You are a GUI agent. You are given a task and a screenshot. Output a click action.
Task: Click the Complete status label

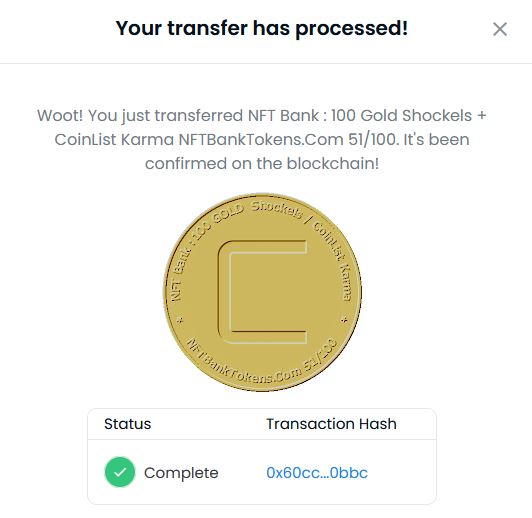tap(181, 473)
